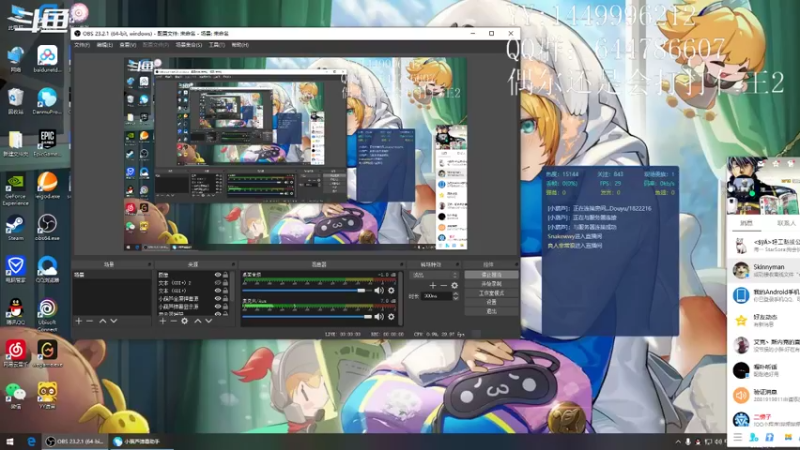
Task: Open desktop audio settings gear in mixer
Action: [391, 290]
